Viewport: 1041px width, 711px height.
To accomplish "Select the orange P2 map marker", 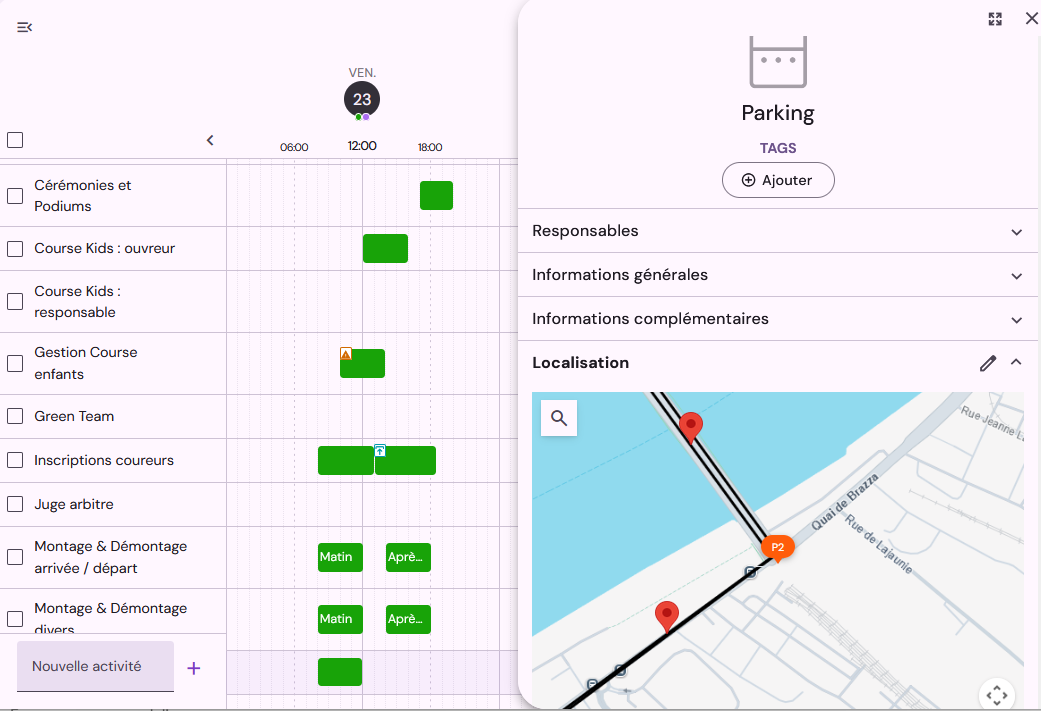I will (x=777, y=548).
